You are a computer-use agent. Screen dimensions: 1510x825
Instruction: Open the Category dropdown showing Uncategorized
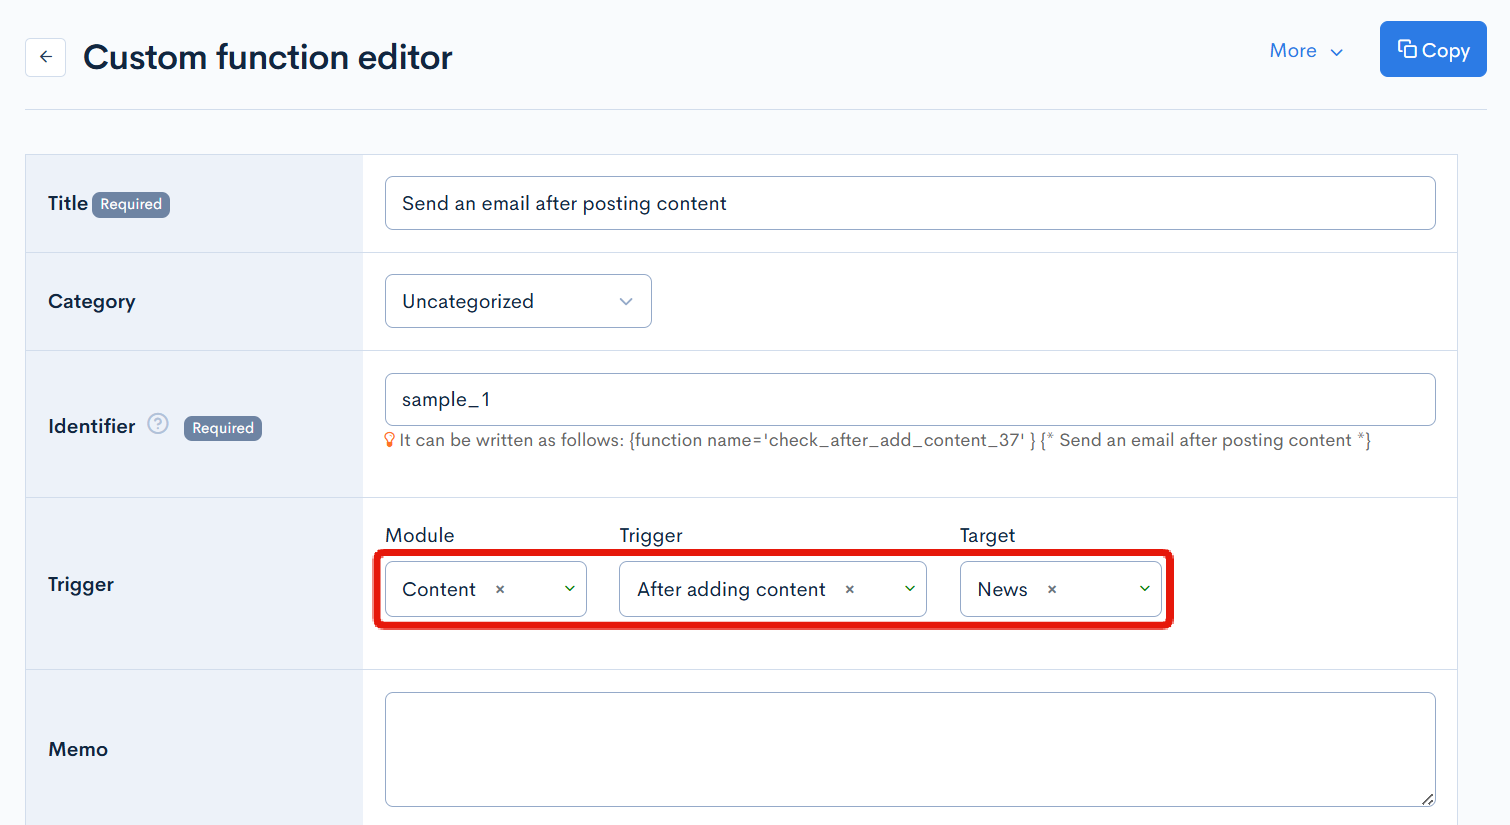click(x=518, y=301)
